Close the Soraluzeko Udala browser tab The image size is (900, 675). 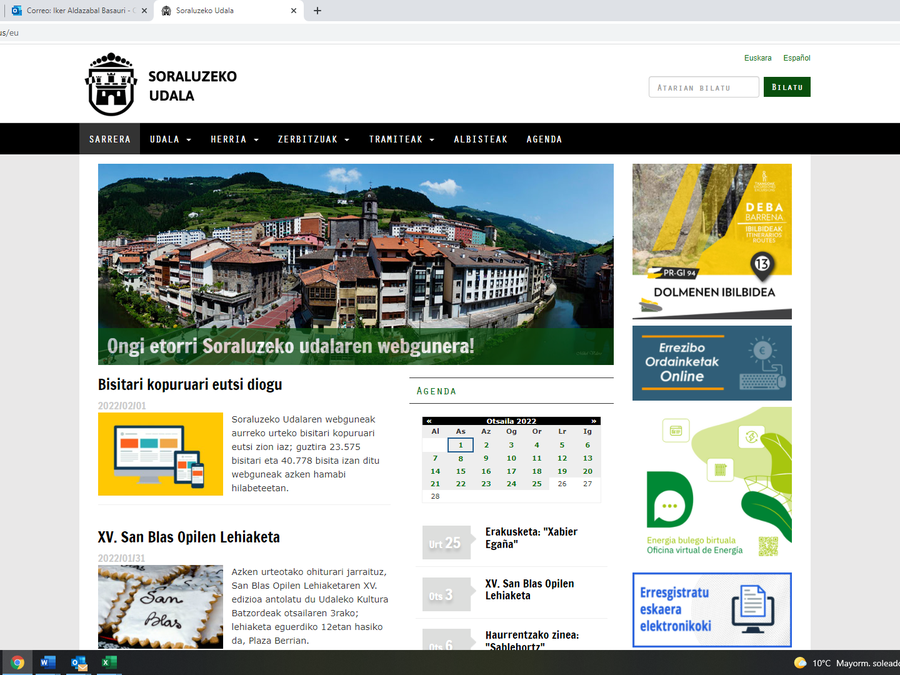coord(294,11)
